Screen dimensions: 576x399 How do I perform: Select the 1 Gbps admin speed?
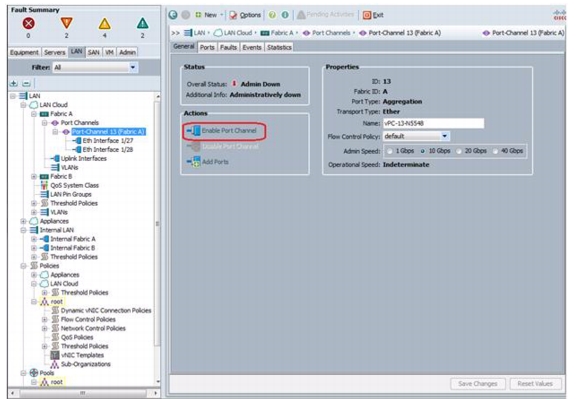tap(390, 151)
